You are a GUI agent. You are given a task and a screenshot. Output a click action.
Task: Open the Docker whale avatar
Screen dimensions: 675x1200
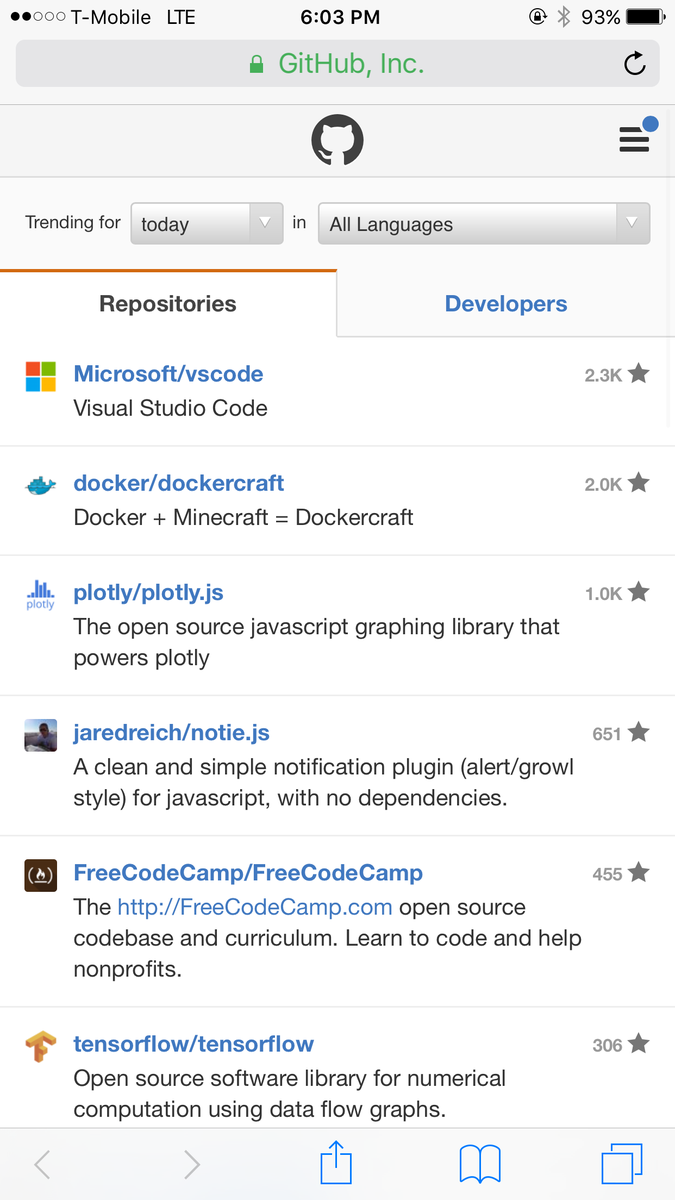pos(41,486)
